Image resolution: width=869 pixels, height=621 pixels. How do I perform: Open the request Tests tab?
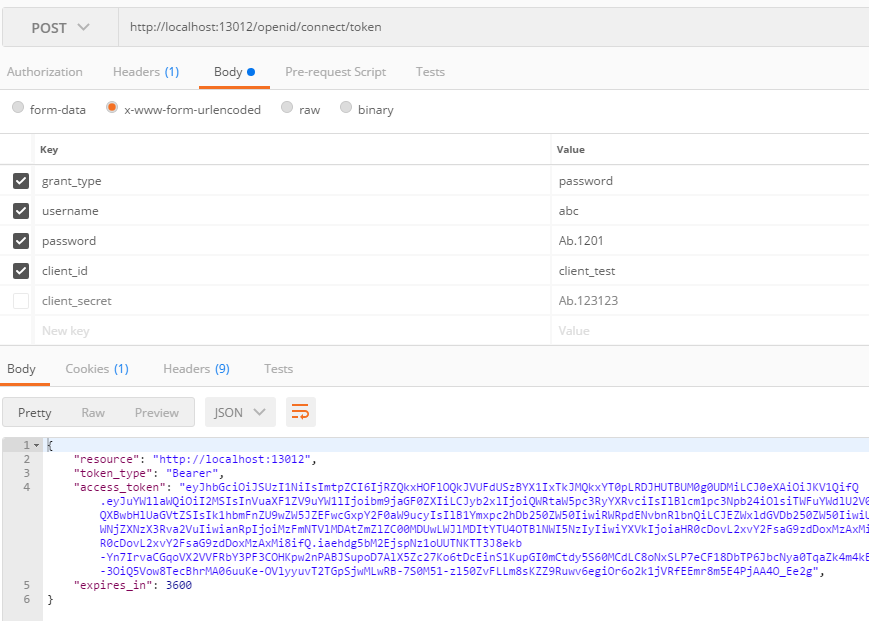(430, 71)
